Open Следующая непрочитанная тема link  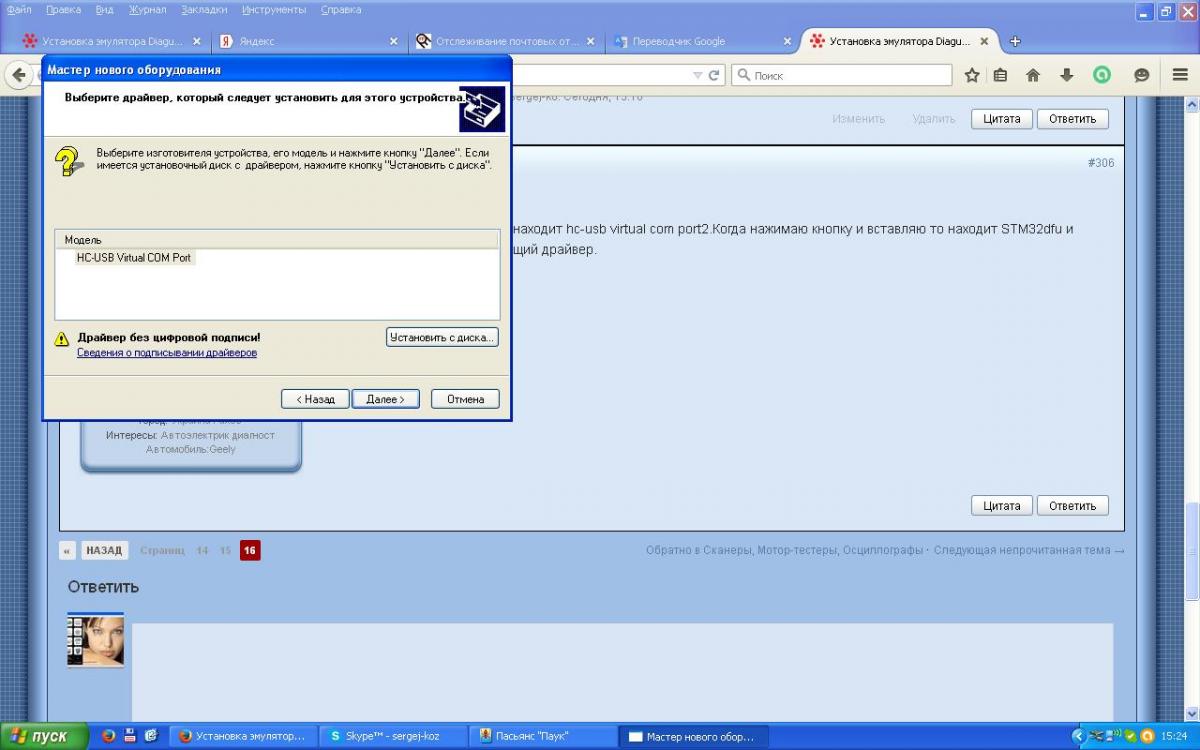pyautogui.click(x=1029, y=550)
